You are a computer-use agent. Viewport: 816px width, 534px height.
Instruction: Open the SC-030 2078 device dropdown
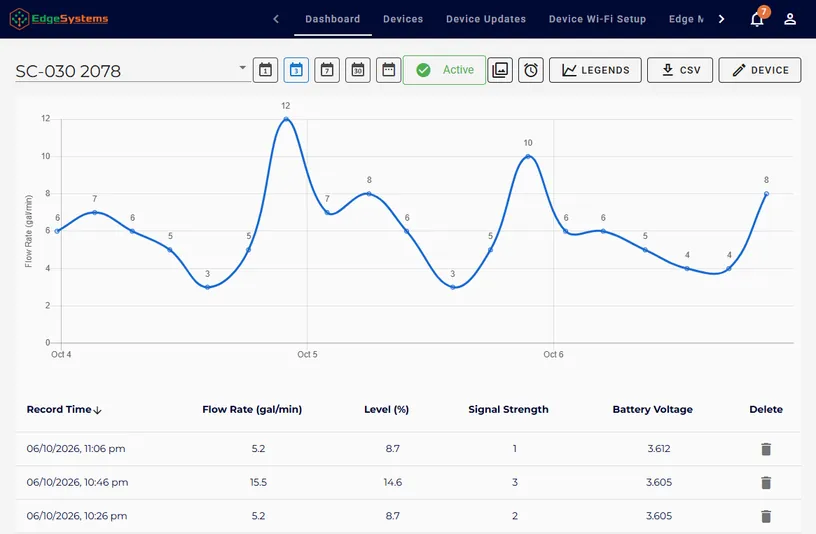coord(132,70)
